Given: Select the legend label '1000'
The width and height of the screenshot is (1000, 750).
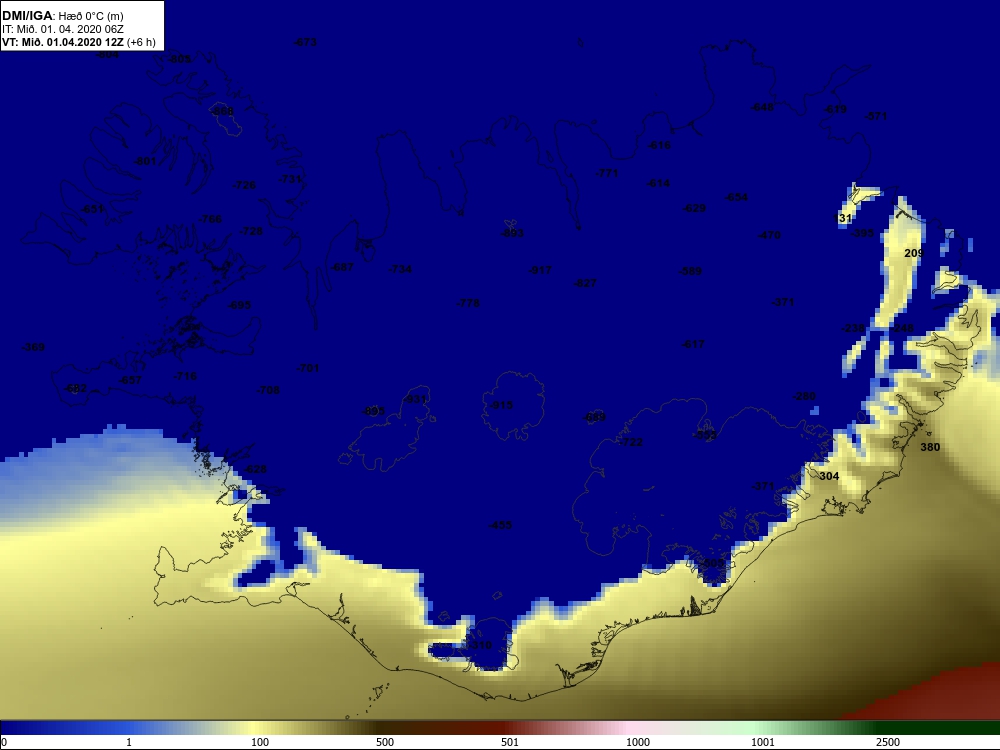Looking at the screenshot, I should point(638,742).
